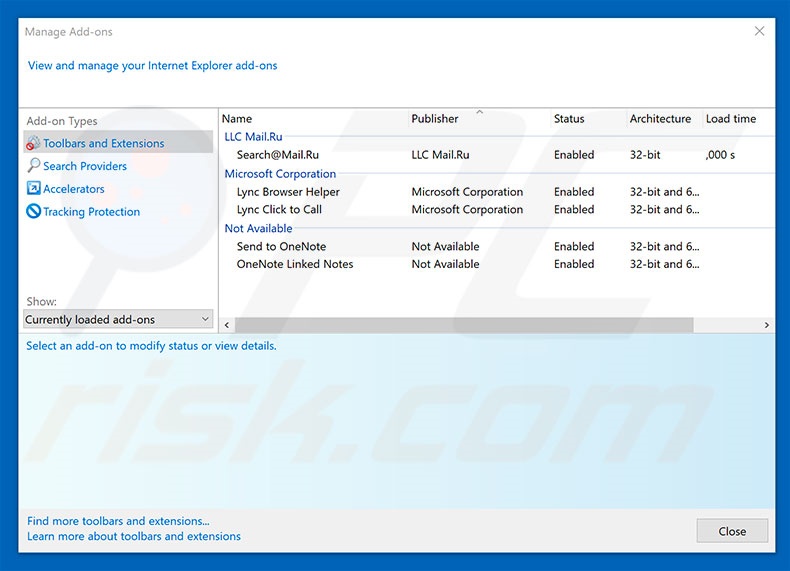Screen dimensions: 790x571
Task: Select Search Providers add-on type
Action: coord(85,166)
